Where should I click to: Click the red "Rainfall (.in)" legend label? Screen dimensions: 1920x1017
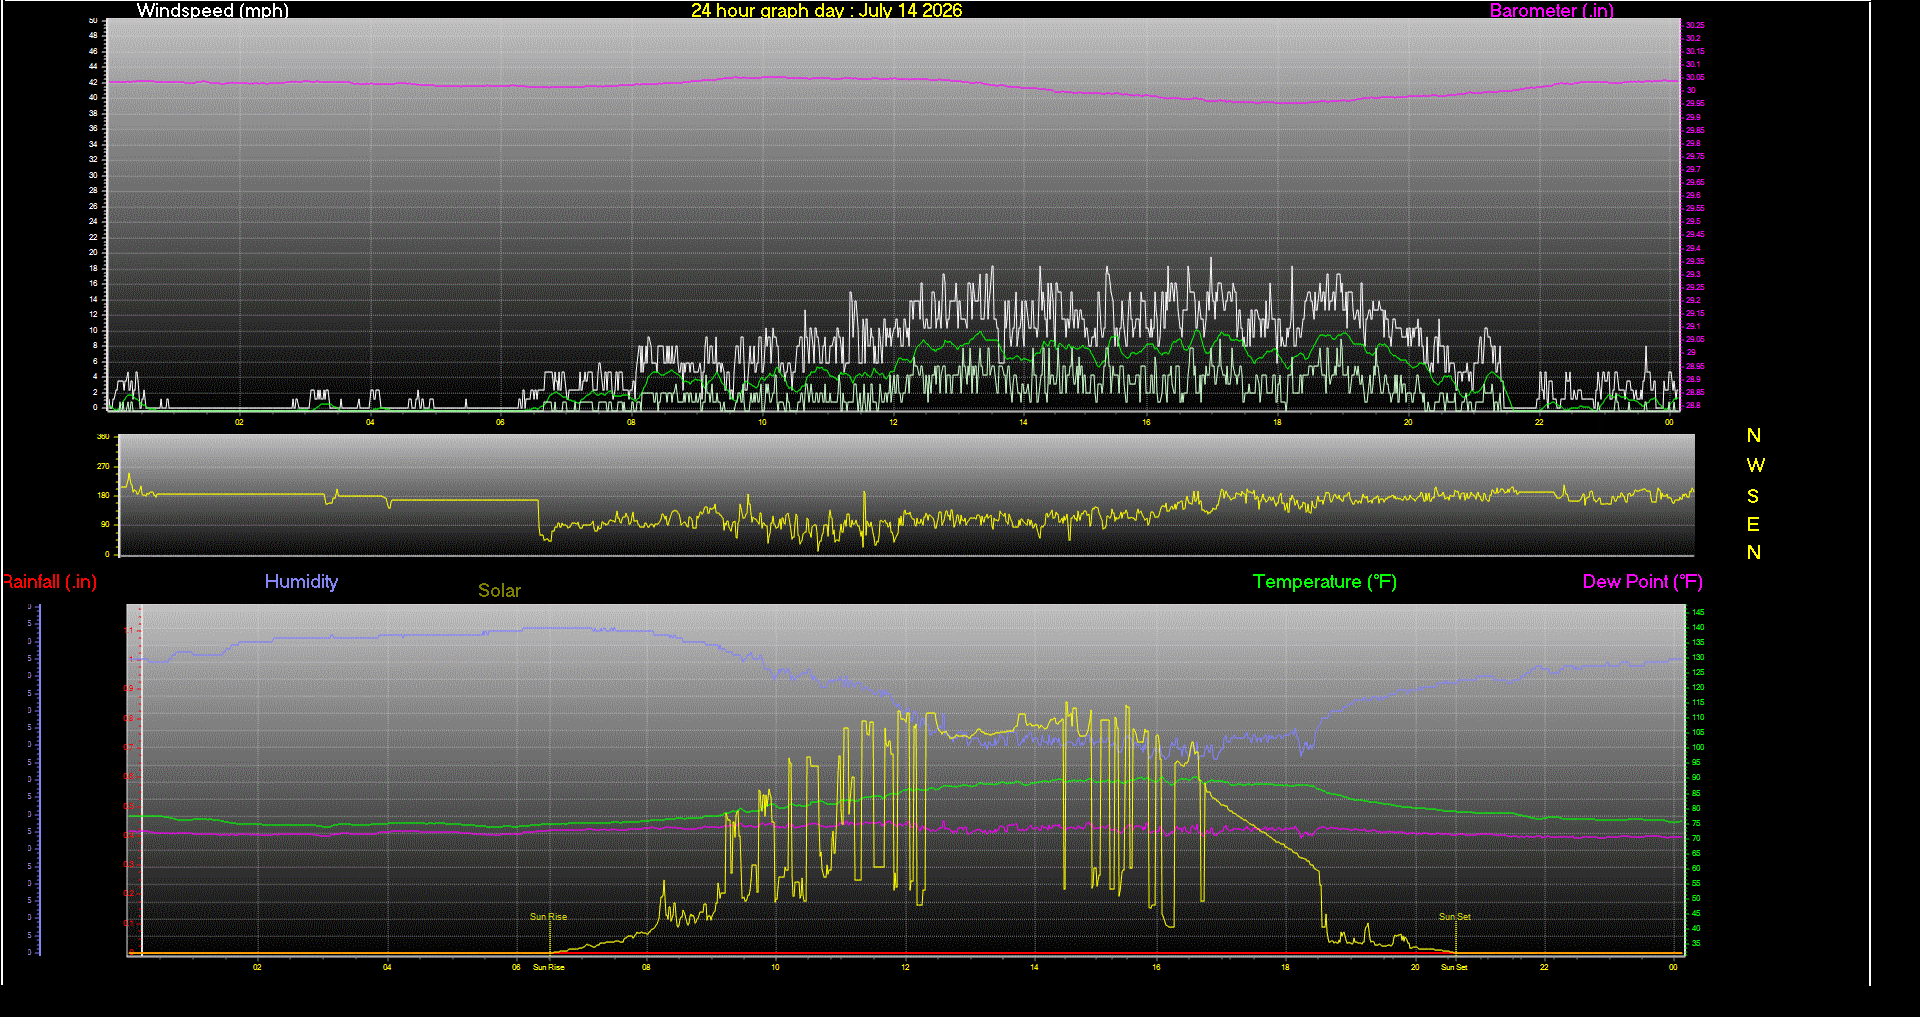coord(49,582)
